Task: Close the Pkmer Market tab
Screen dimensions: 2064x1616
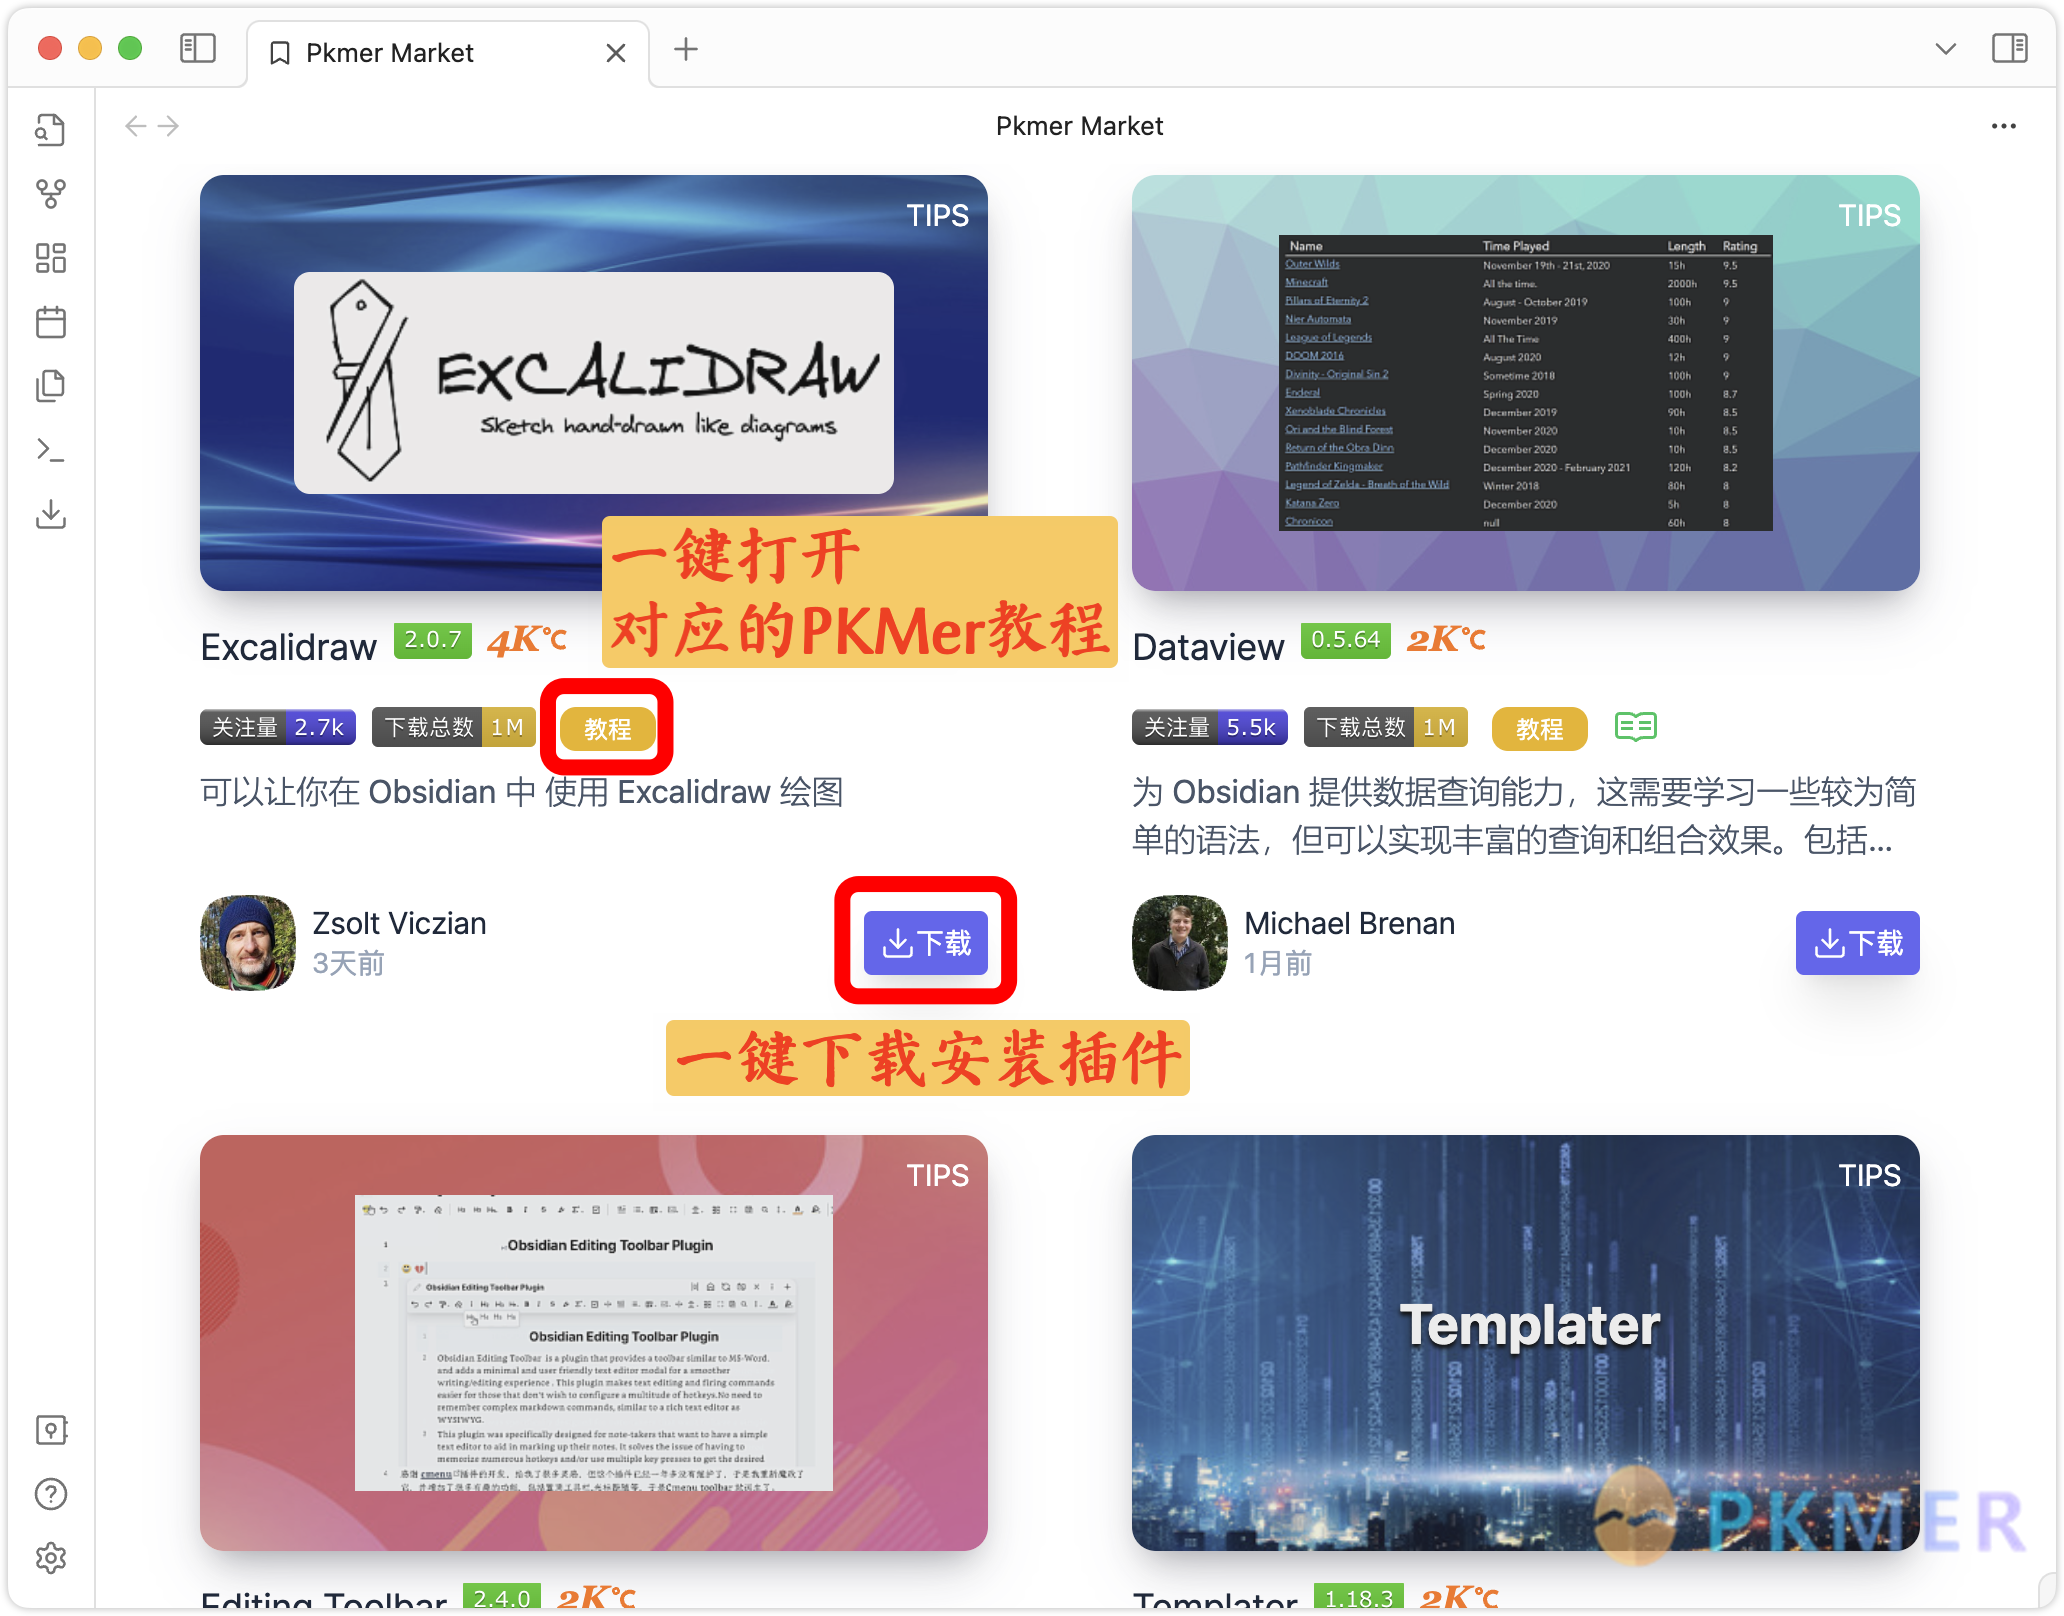Action: click(616, 53)
